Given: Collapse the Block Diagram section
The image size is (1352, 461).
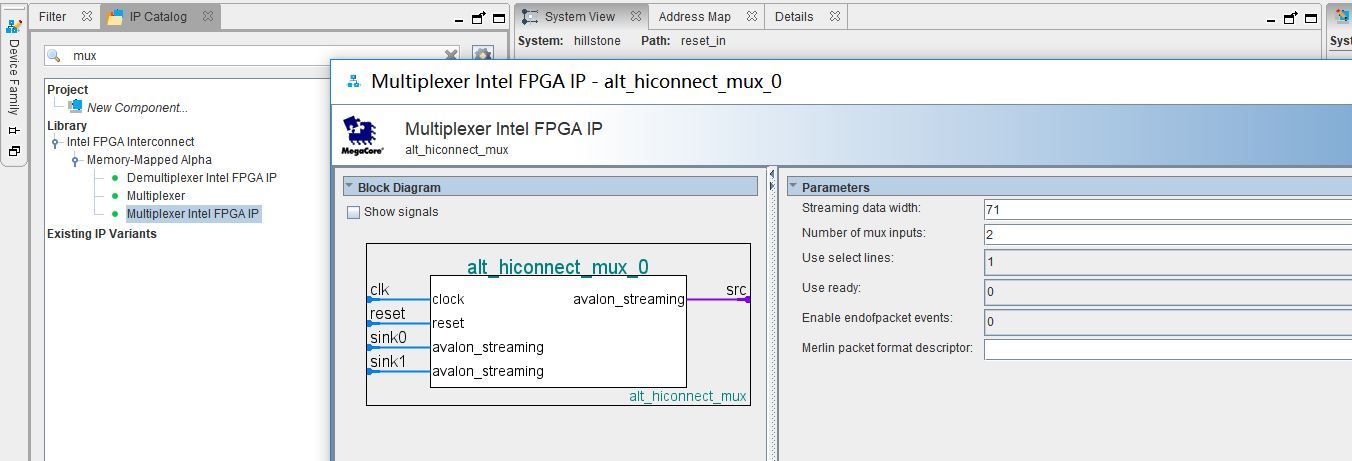Looking at the screenshot, I should 349,187.
